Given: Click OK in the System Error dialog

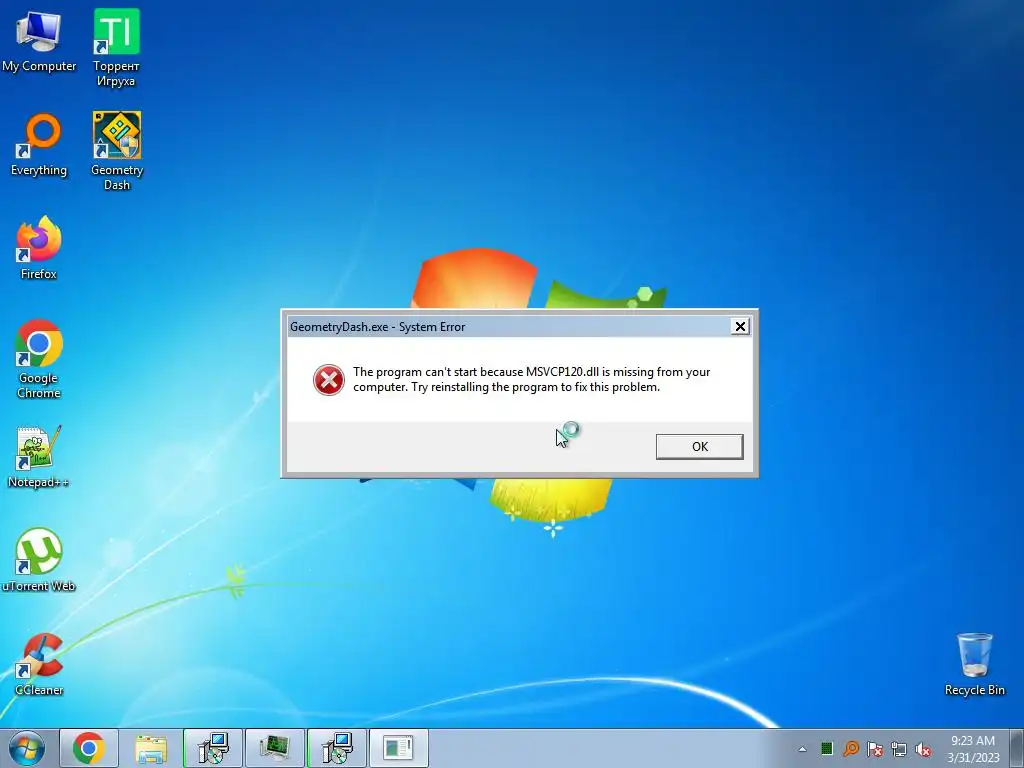Looking at the screenshot, I should [x=699, y=447].
